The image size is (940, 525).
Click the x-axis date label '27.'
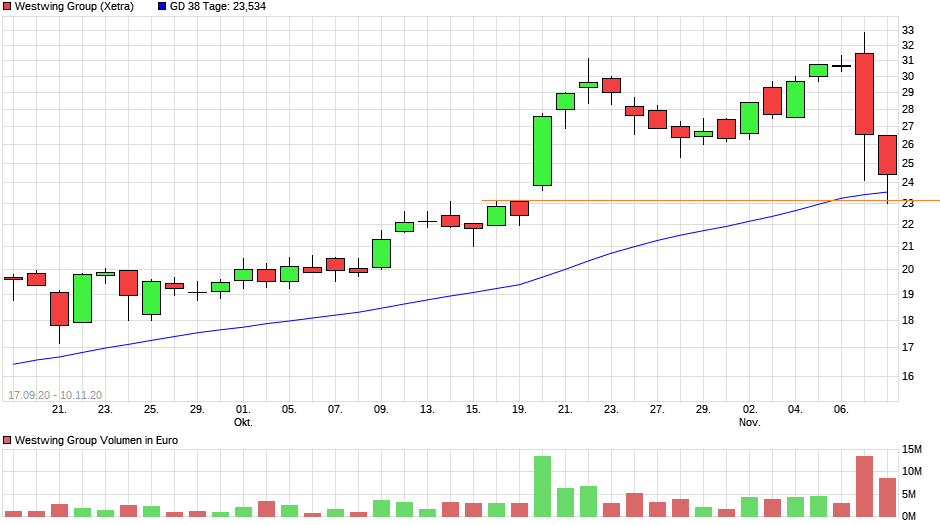(x=657, y=409)
